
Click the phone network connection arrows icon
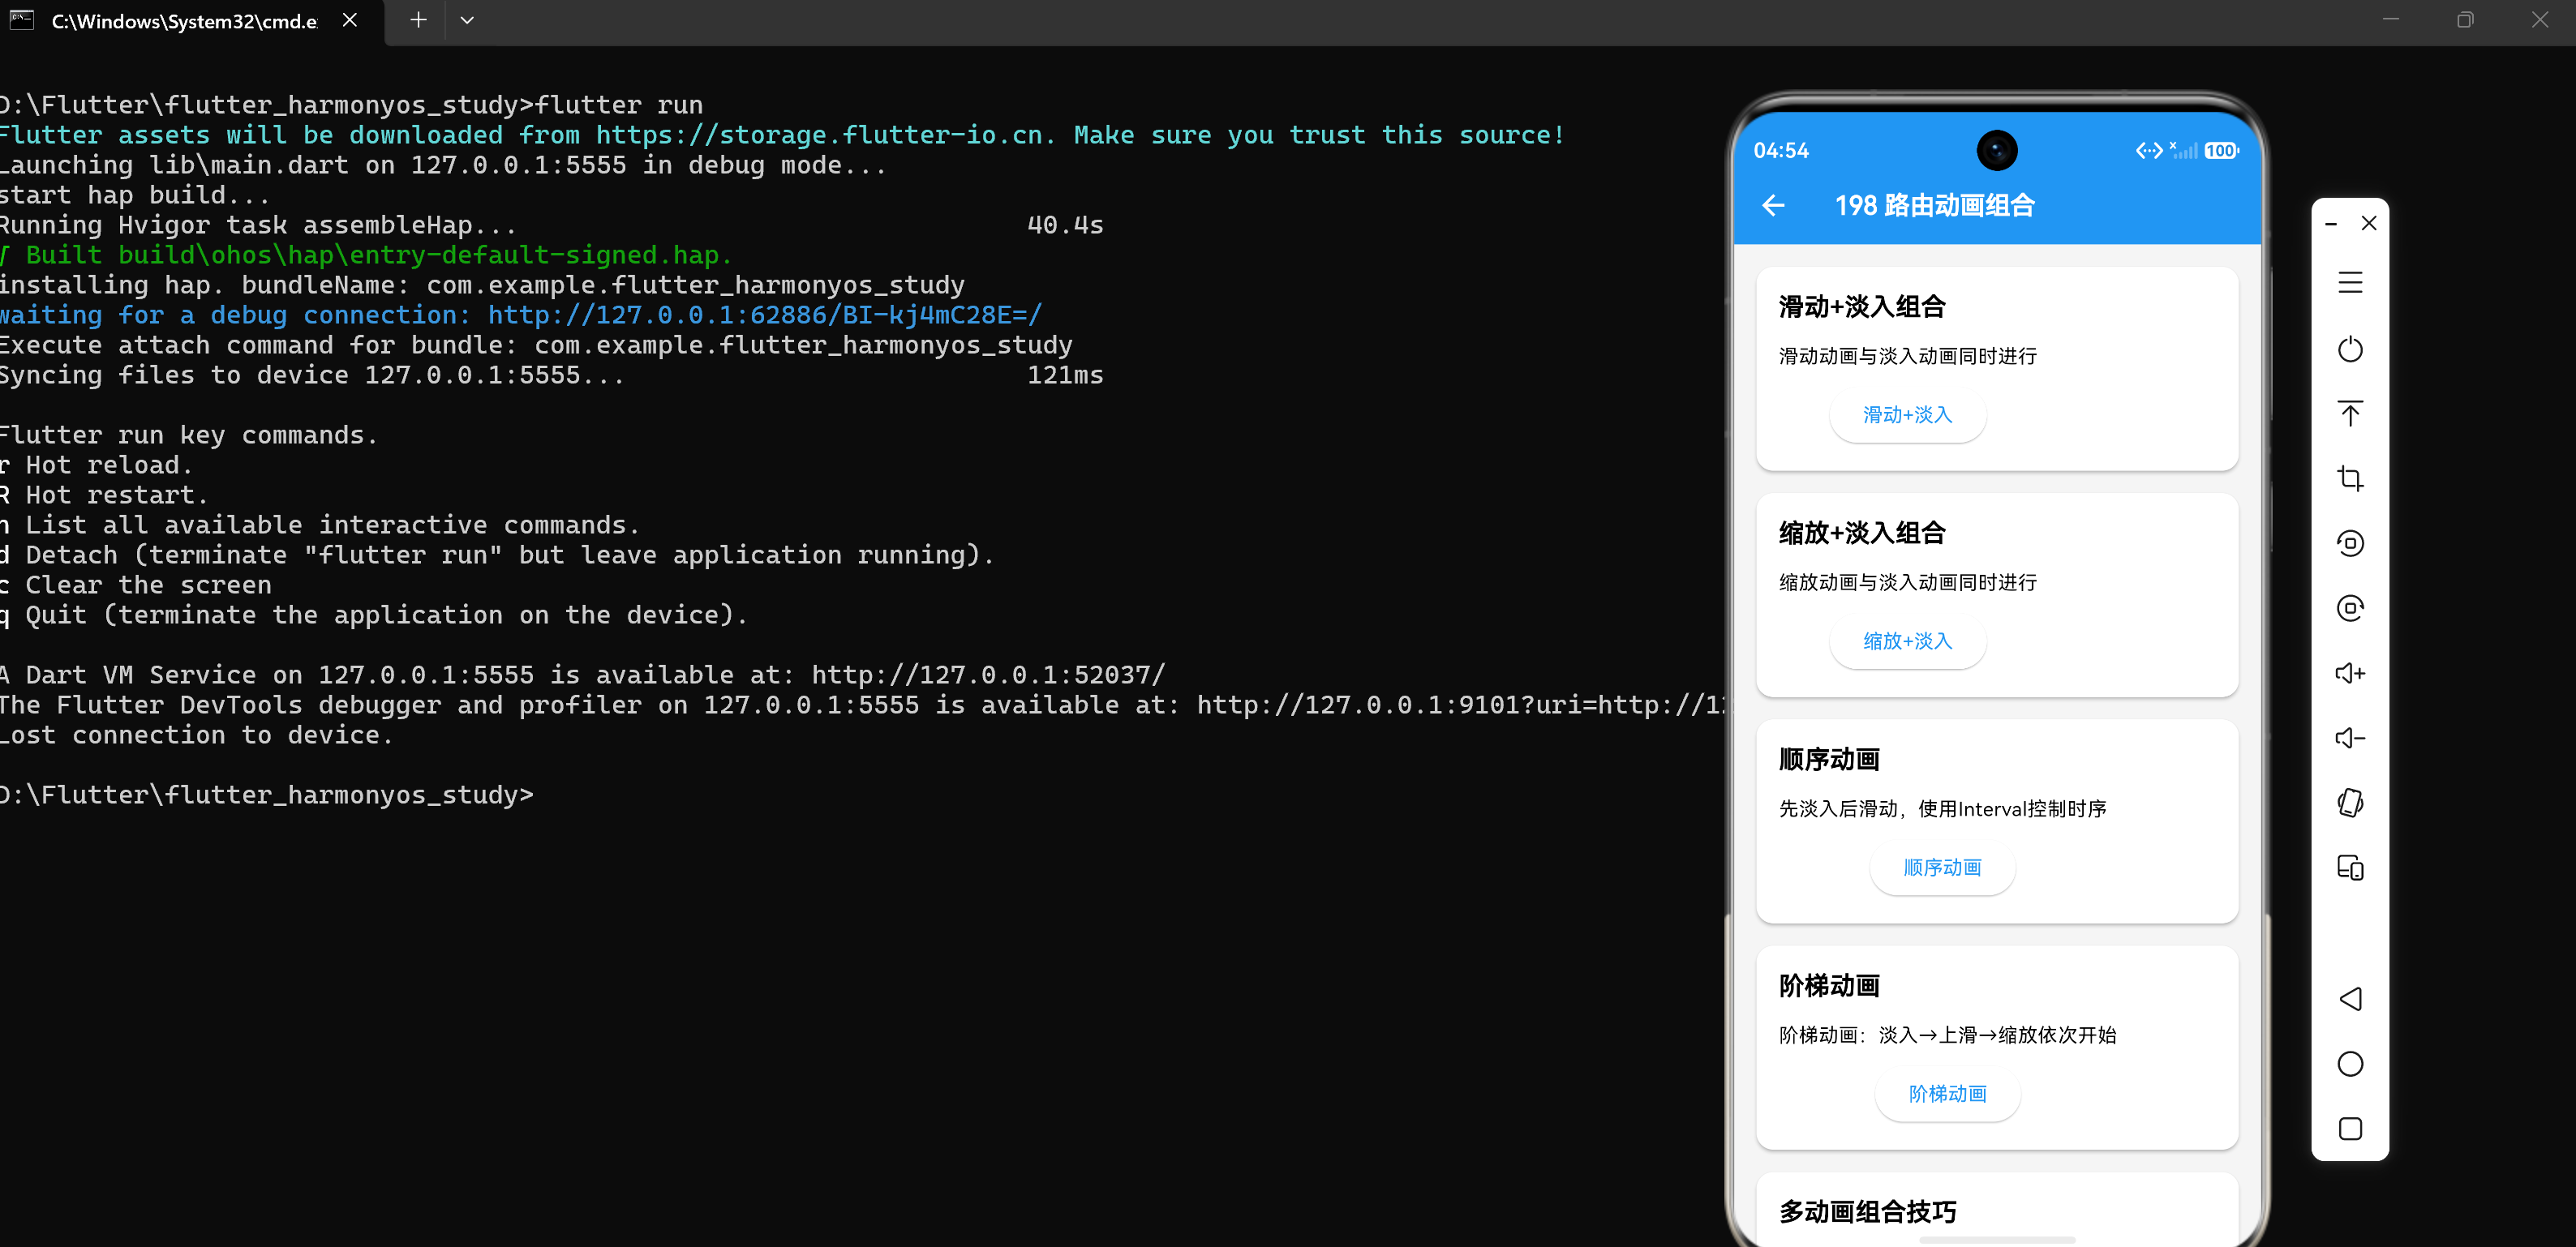2148,151
